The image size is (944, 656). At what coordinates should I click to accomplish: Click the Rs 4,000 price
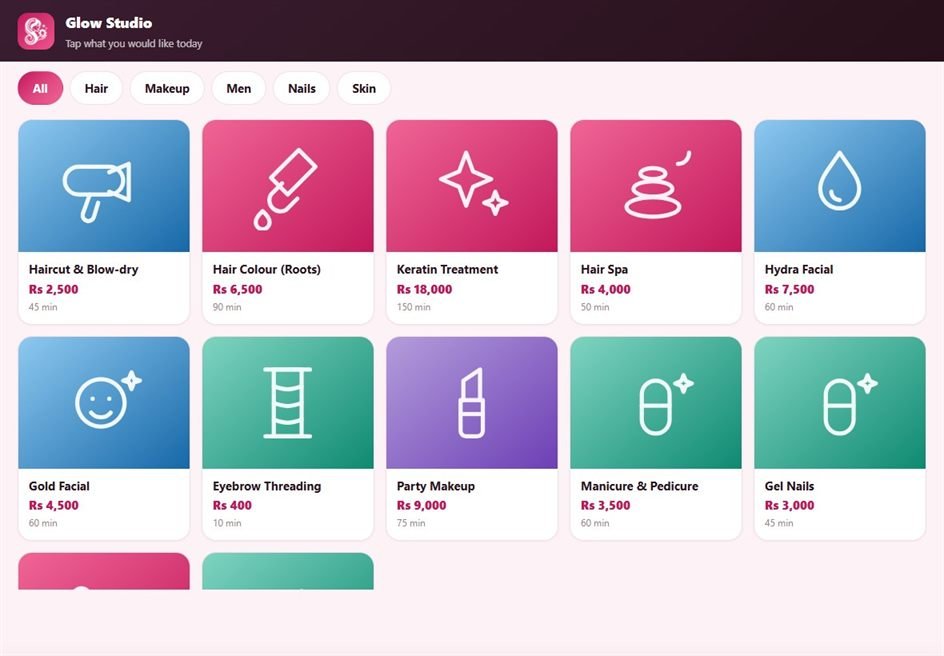pyautogui.click(x=606, y=289)
